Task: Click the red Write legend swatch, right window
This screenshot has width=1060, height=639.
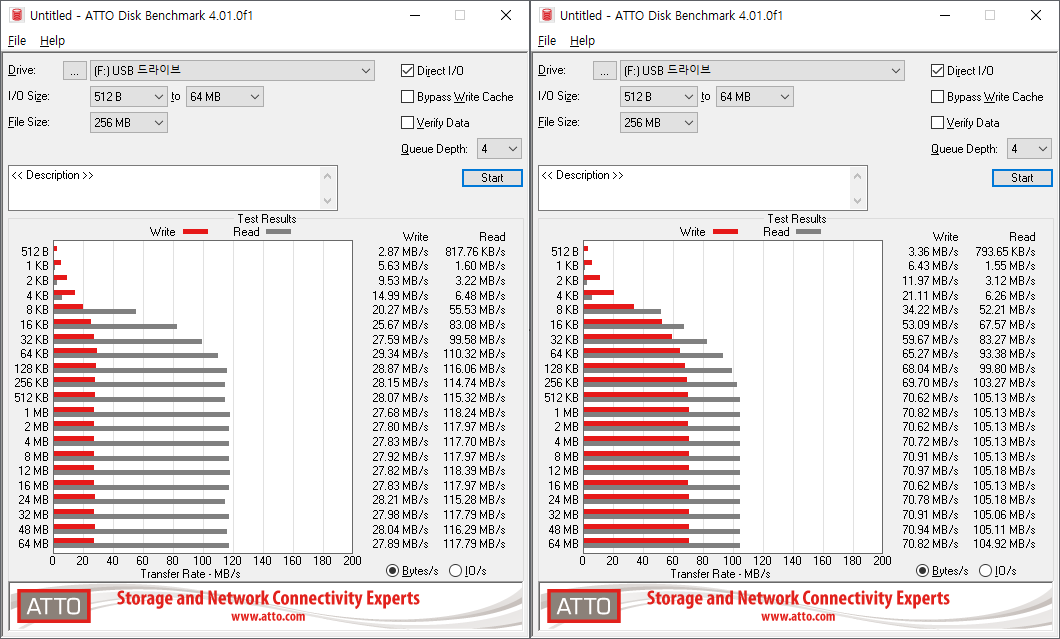Action: click(725, 232)
